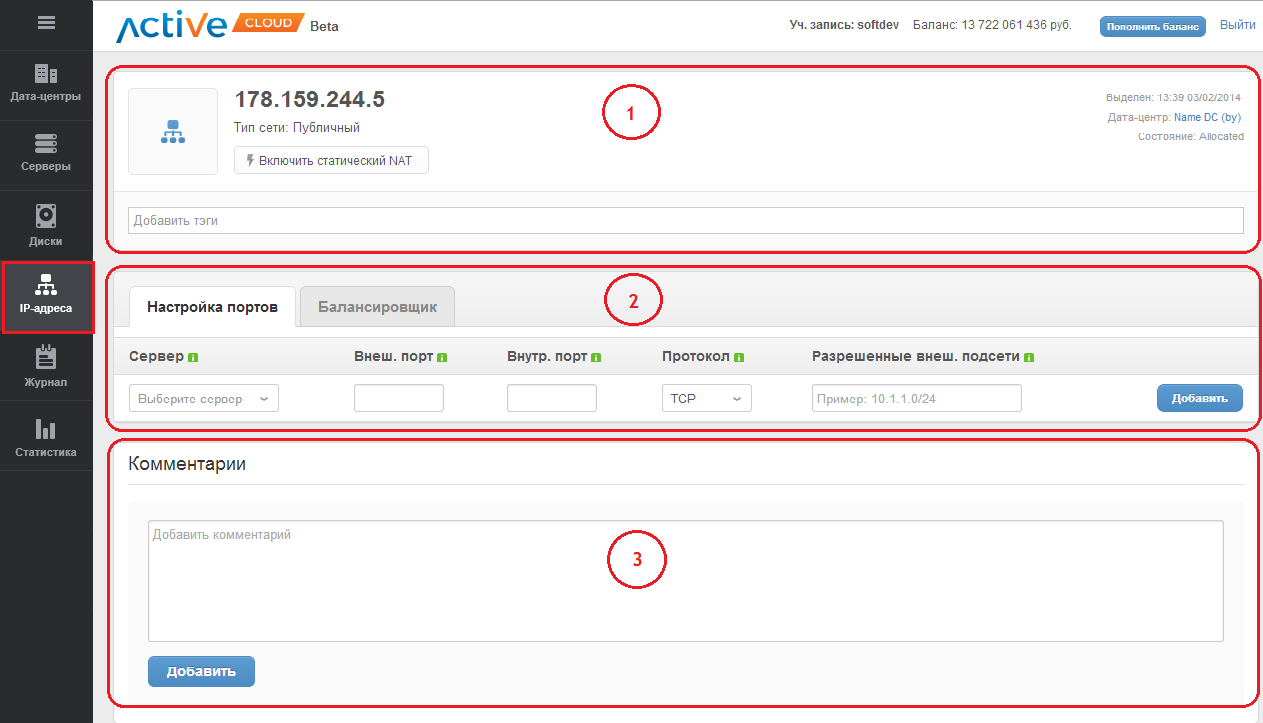Click the info icon next to Внеш. порт
This screenshot has height=723, width=1263.
click(x=442, y=357)
